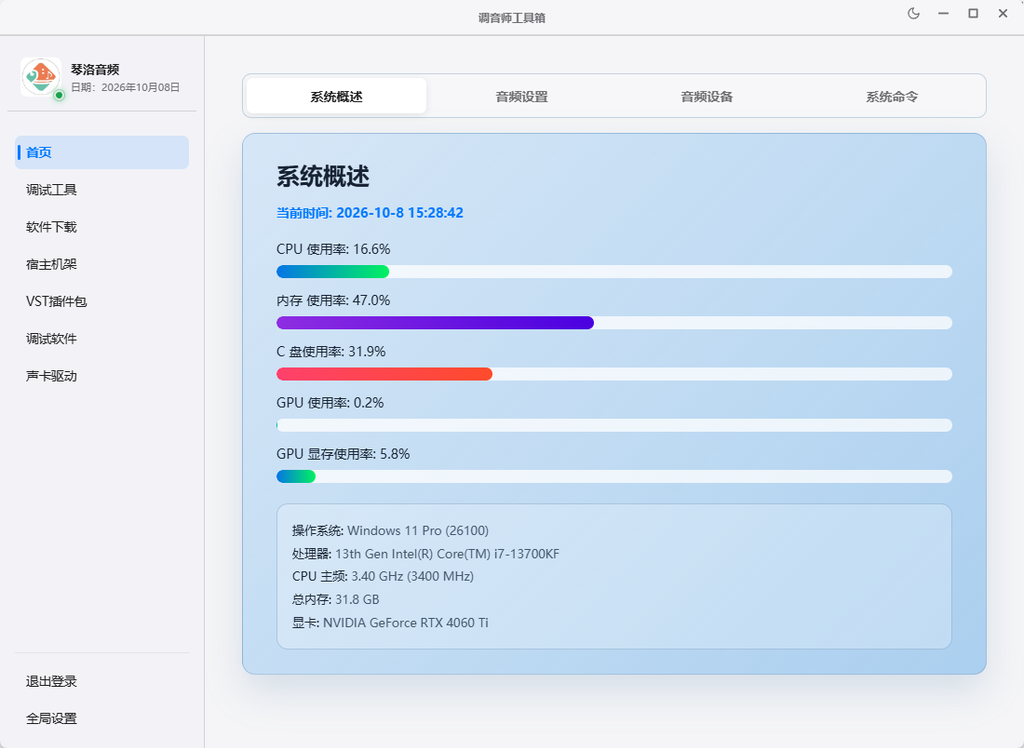Click the 显卡: NVIDIA GeForce RTX 4060 Ti line
Screen dimensions: 1024x748
[x=390, y=623]
